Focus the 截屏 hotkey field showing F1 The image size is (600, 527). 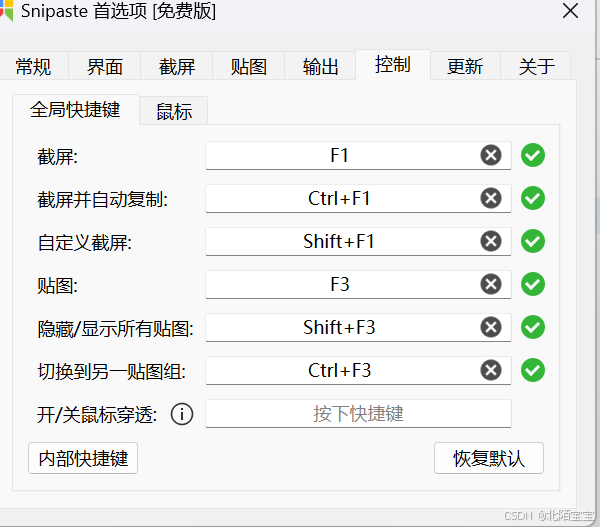pyautogui.click(x=358, y=155)
